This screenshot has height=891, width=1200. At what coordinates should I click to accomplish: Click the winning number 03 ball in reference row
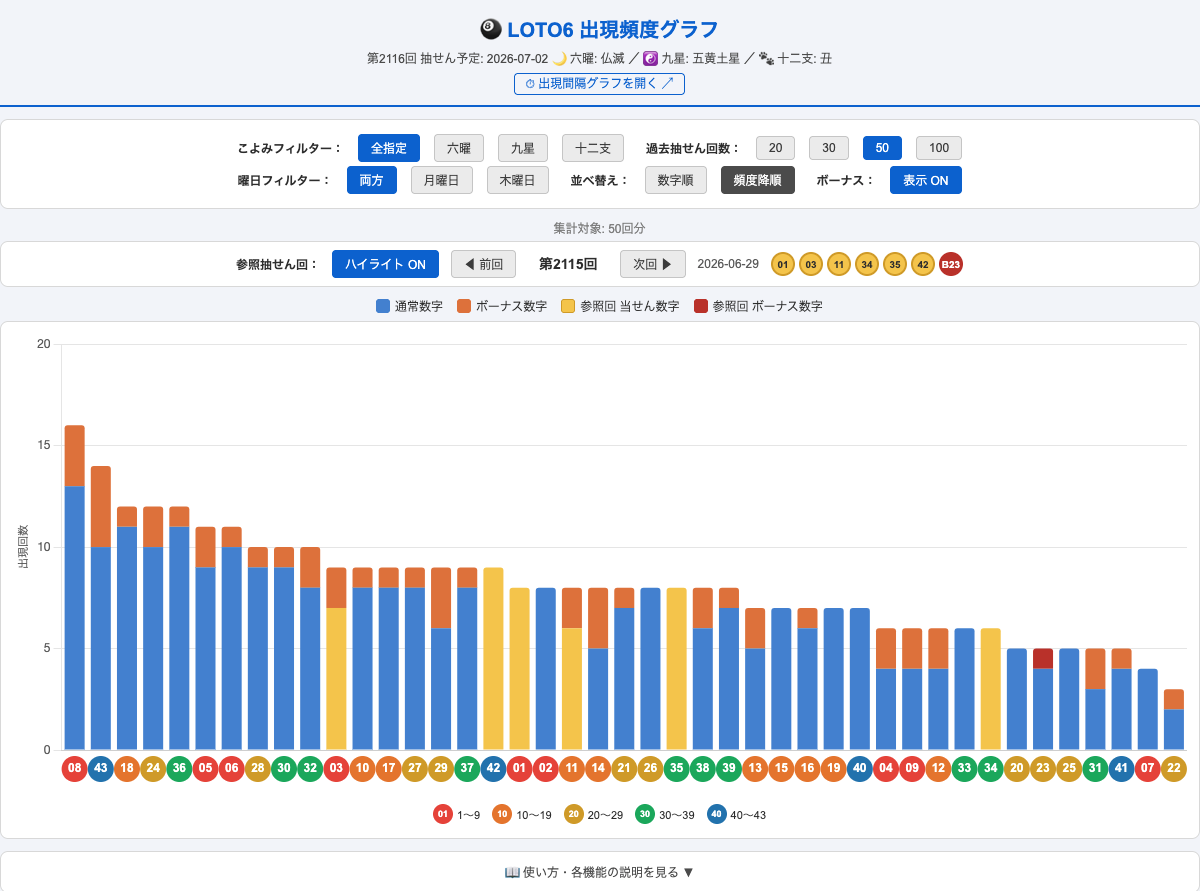click(x=811, y=264)
